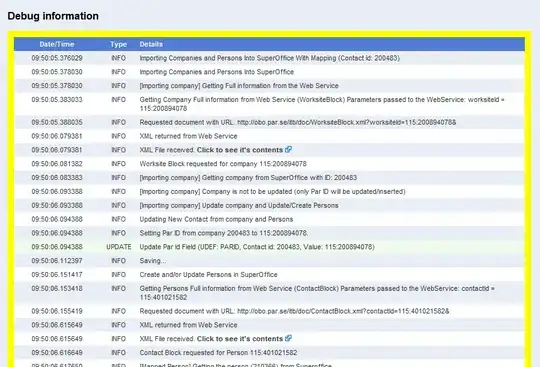The height and width of the screenshot is (367, 540).
Task: Click 'Updating New Contact from company and Persons'
Action: pos(216,219)
